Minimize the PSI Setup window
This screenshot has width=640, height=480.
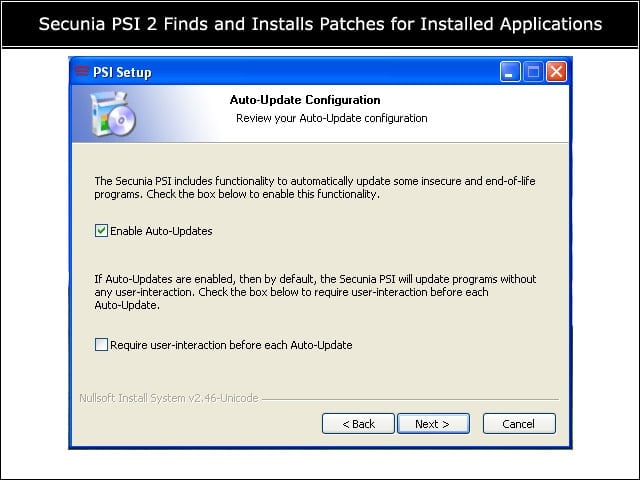pos(510,72)
